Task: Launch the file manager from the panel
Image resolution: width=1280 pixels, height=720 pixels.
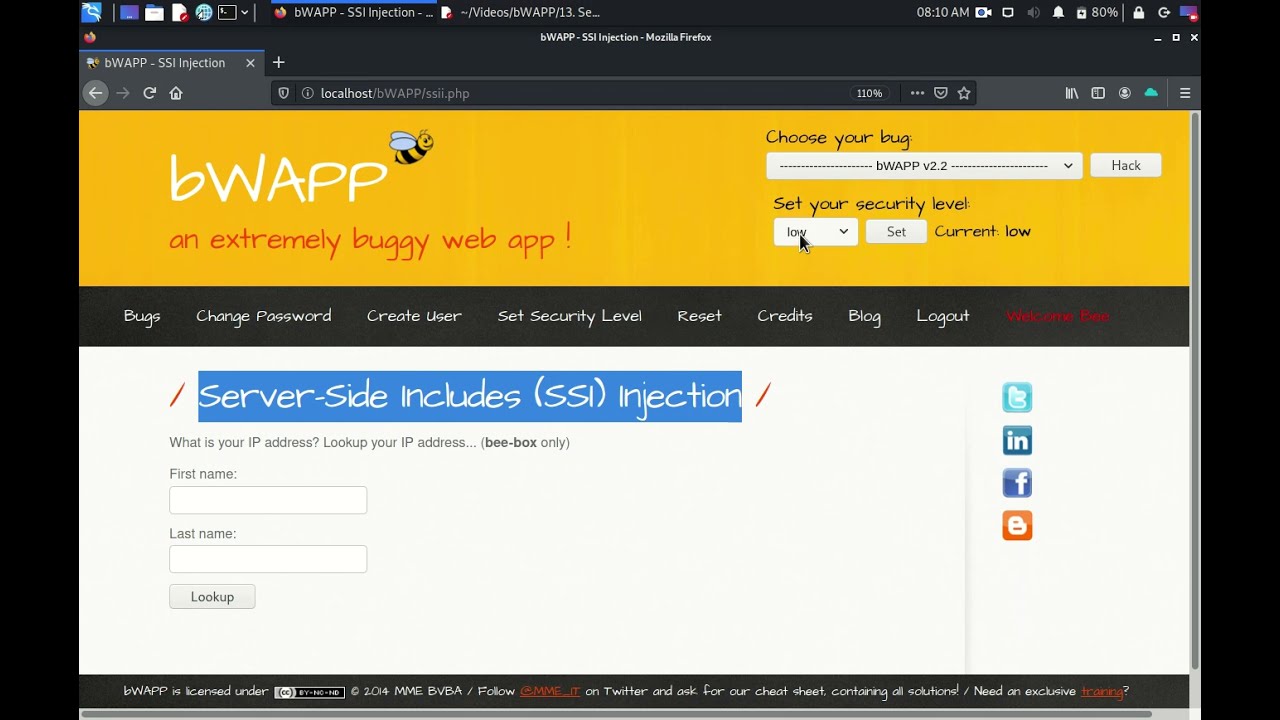Action: point(154,12)
